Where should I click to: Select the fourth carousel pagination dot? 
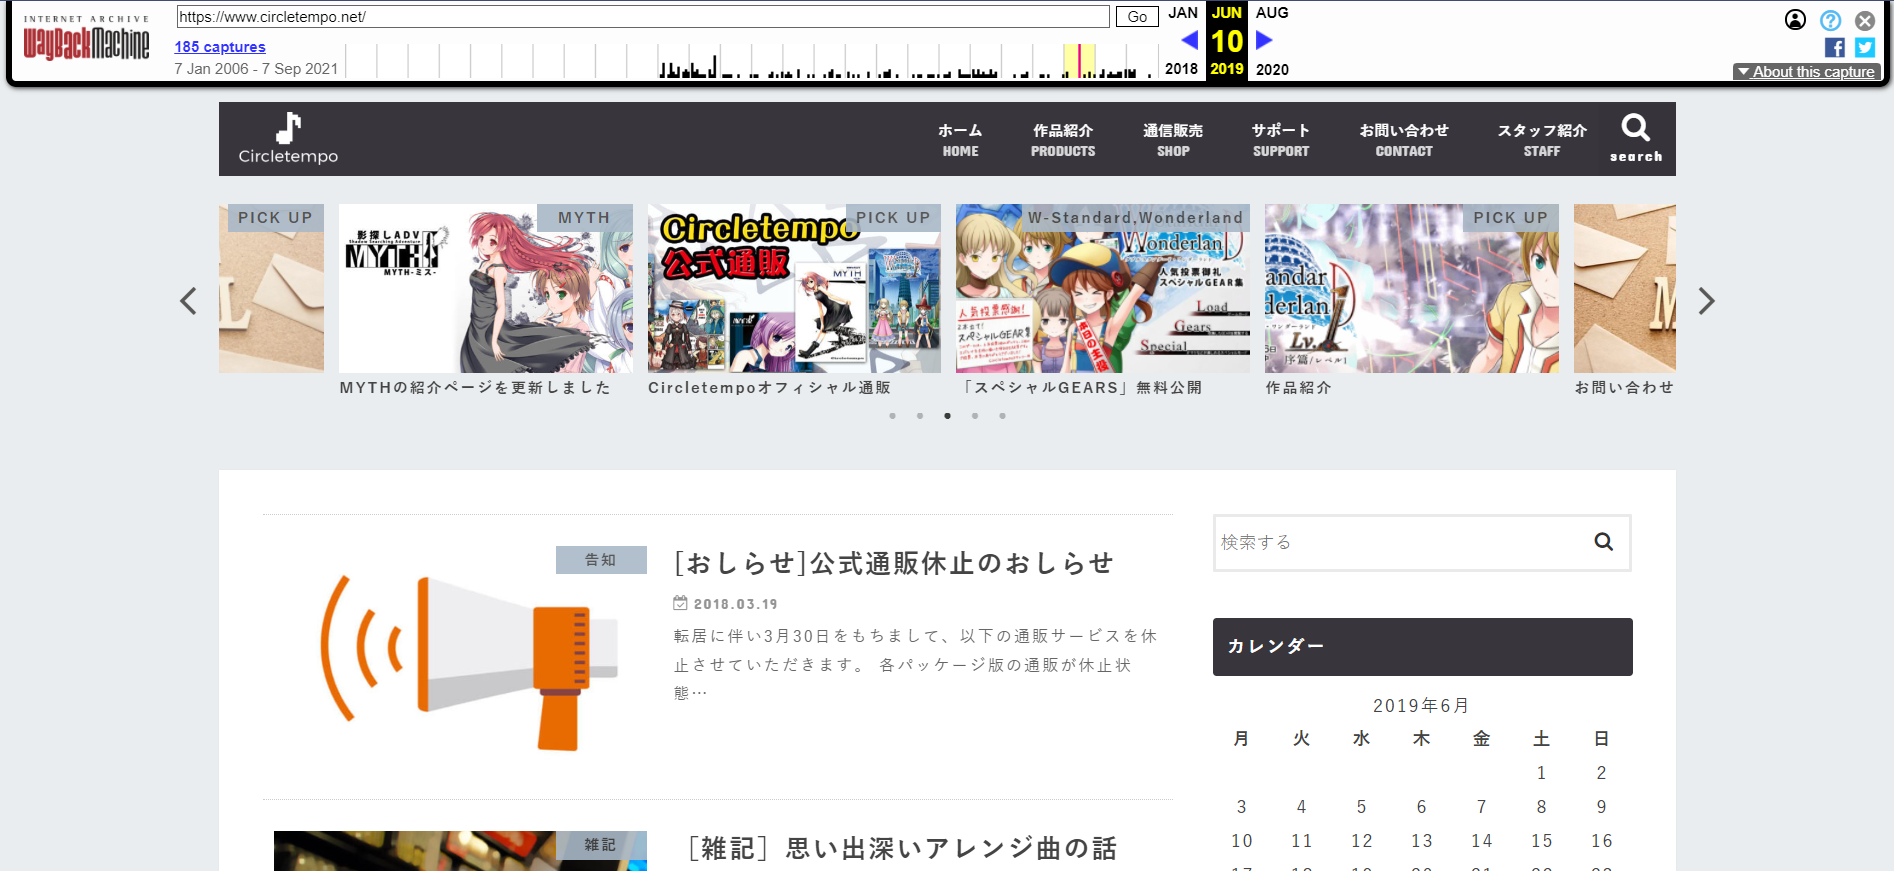tap(975, 416)
